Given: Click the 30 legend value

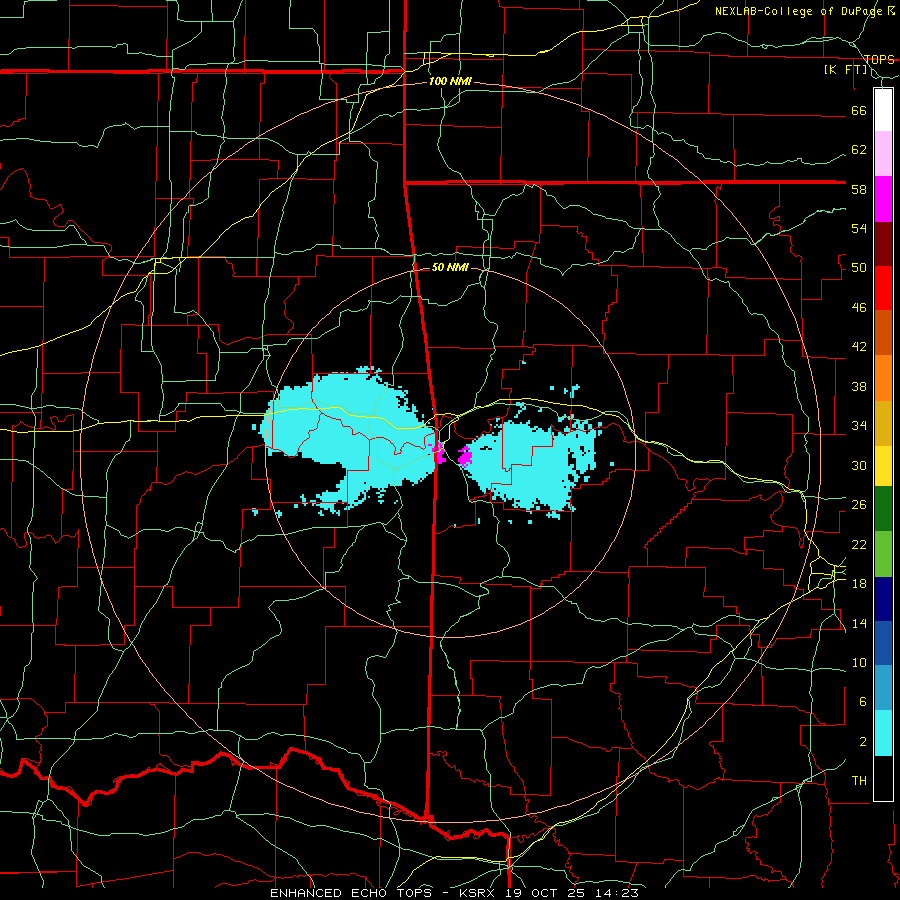Looking at the screenshot, I should (859, 465).
